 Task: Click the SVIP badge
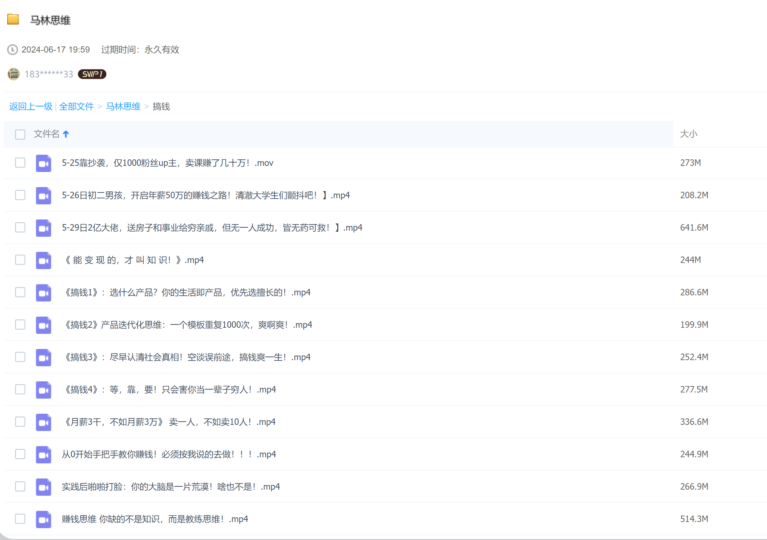(92, 74)
